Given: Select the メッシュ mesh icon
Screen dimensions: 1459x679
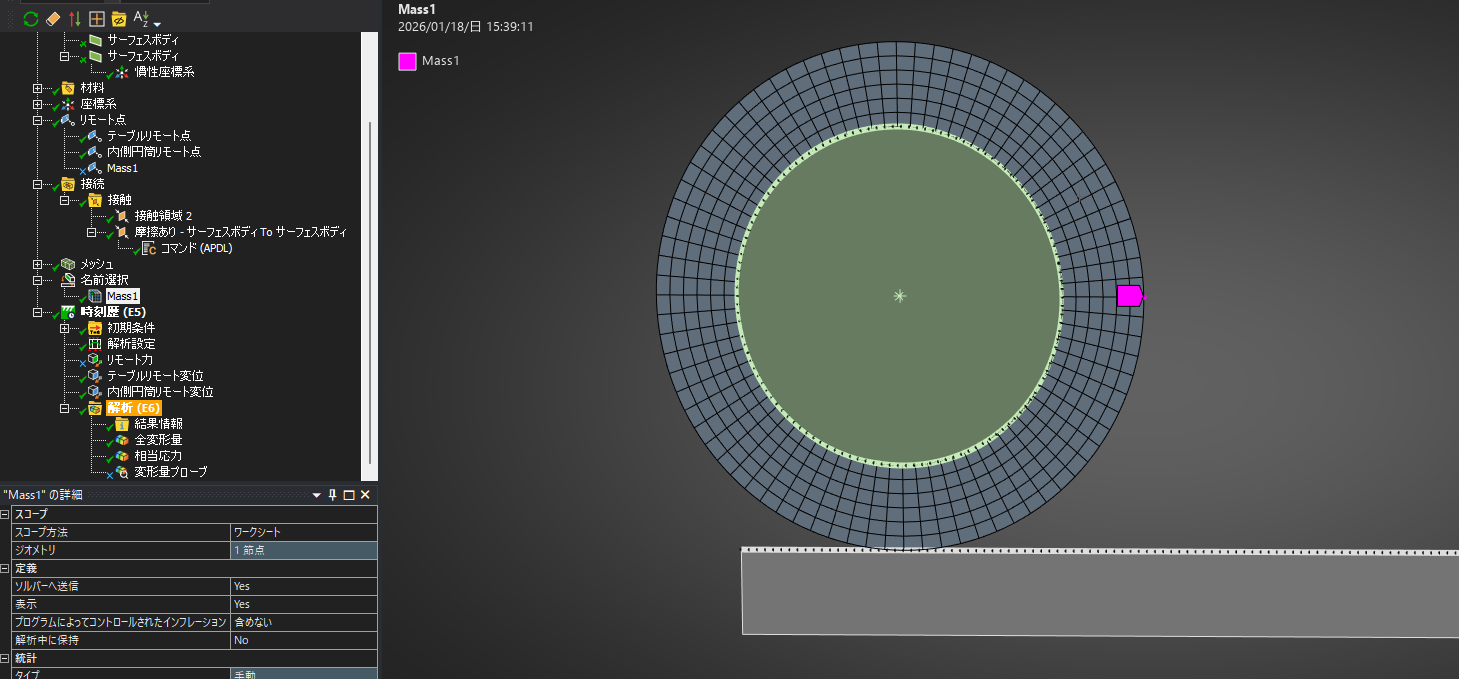Looking at the screenshot, I should pos(68,264).
